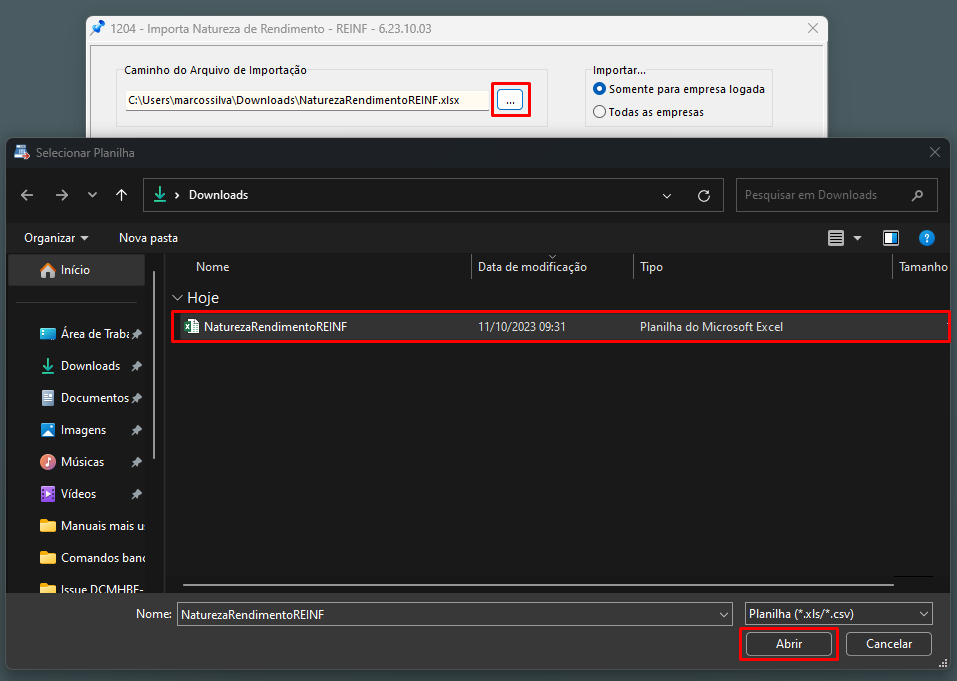Click the refresh button beside address bar
The height and width of the screenshot is (681, 957).
pos(704,196)
